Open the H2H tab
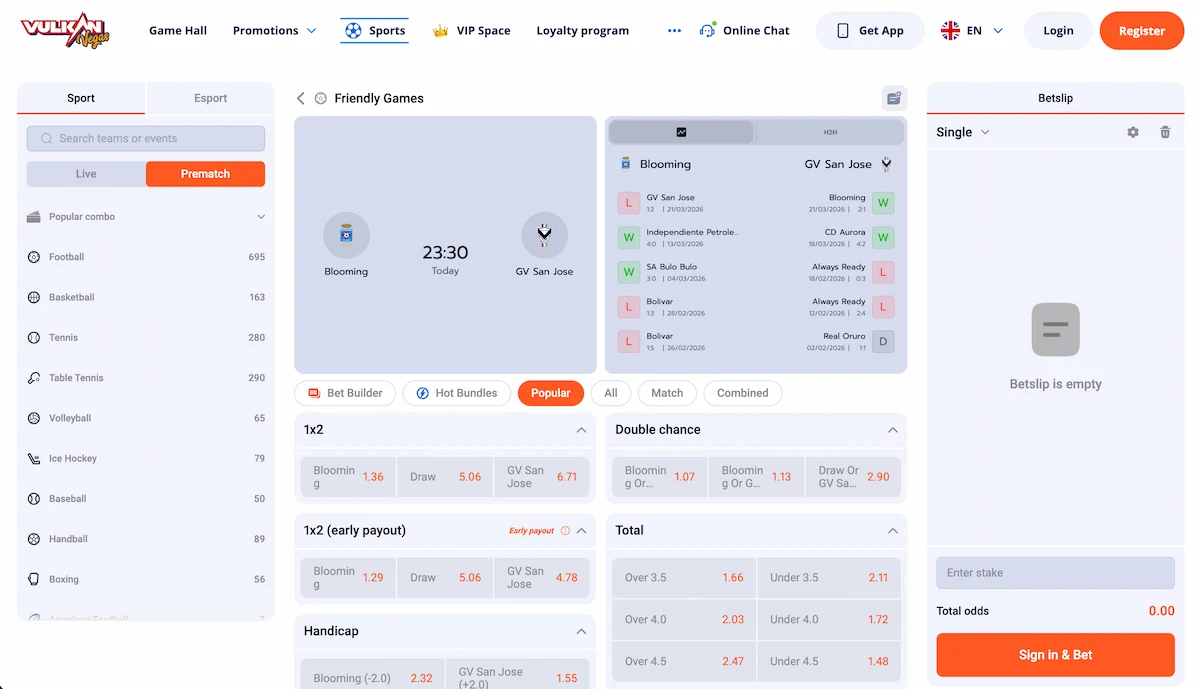This screenshot has width=1200, height=689. (x=830, y=132)
